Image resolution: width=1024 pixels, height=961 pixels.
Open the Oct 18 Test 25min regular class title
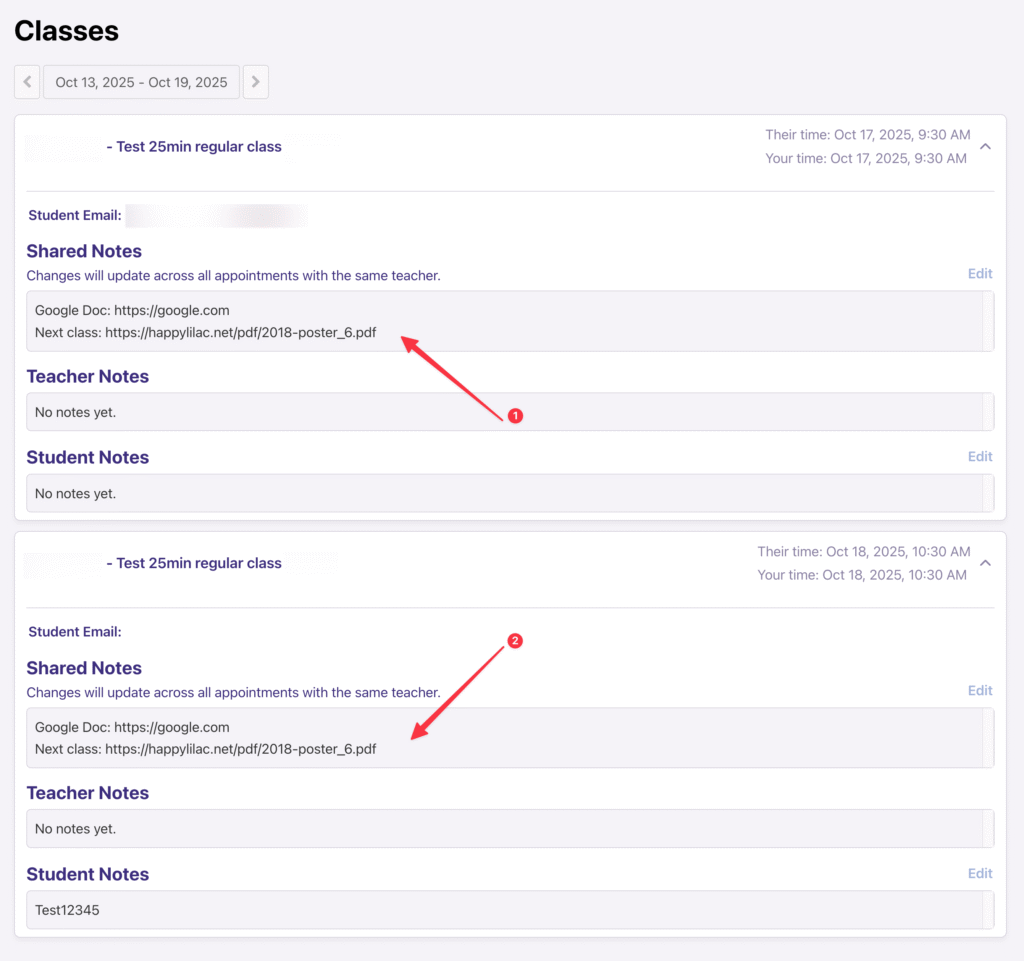pos(198,563)
